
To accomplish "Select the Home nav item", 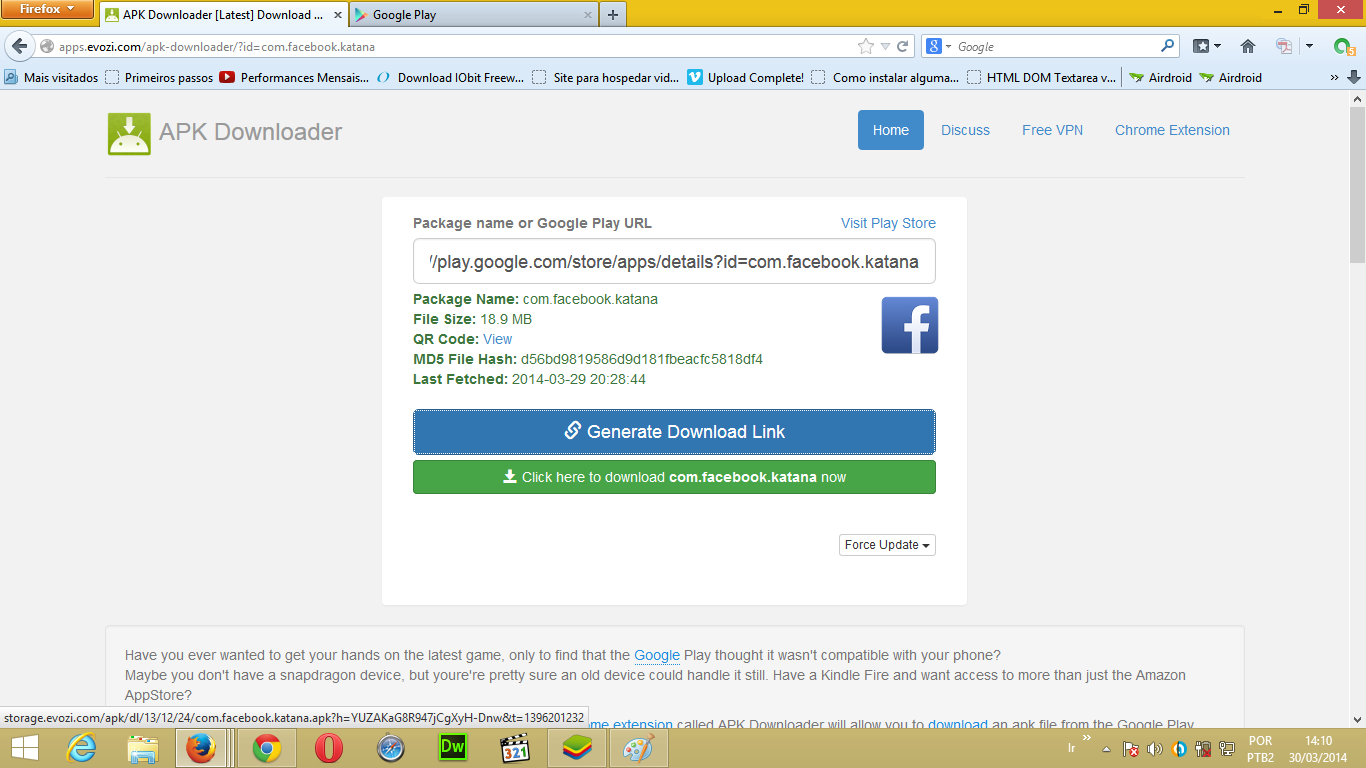I will 890,130.
